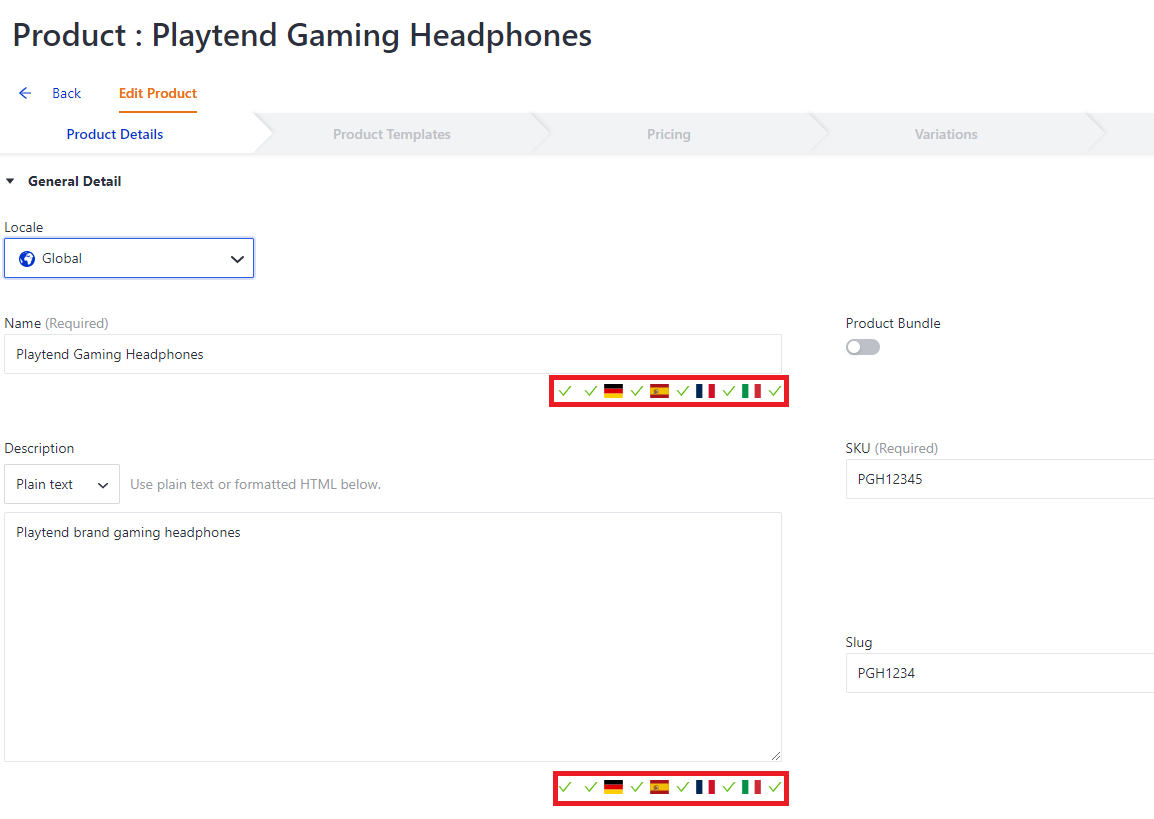Go to the Pricing step
Viewport: 1154px width, 819px height.
click(668, 134)
